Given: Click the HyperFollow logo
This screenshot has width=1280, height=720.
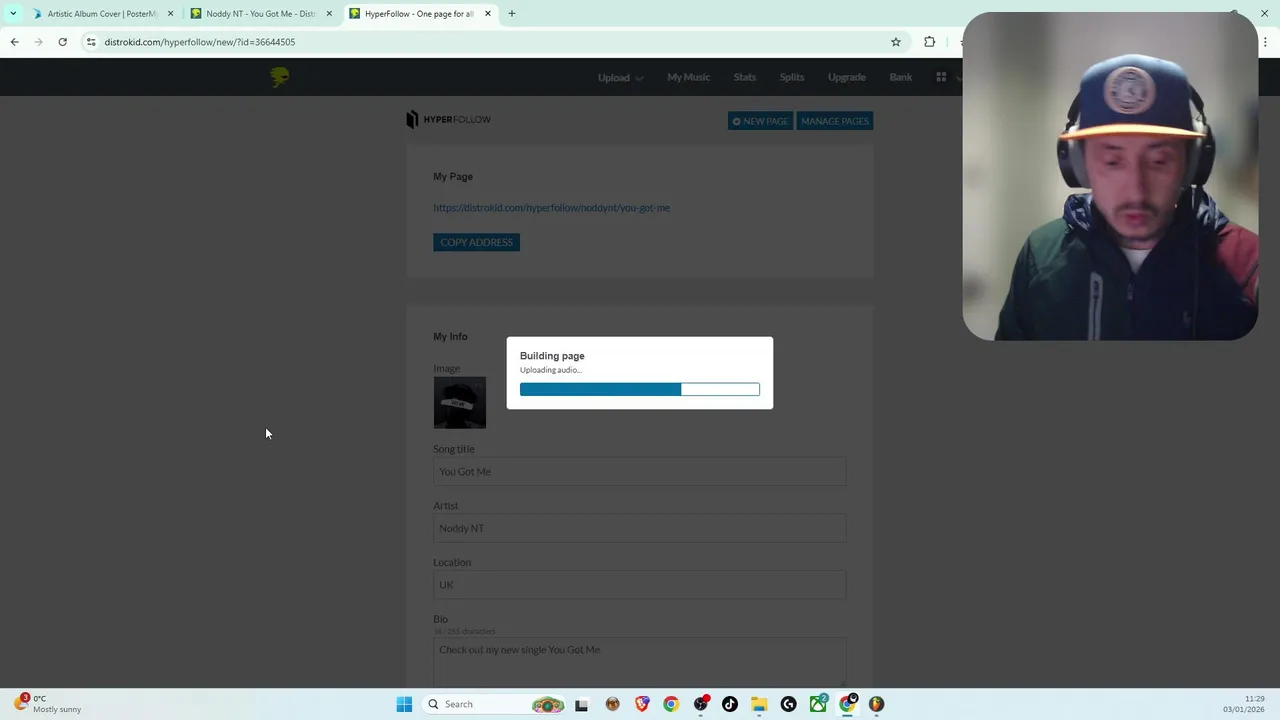Looking at the screenshot, I should (448, 120).
